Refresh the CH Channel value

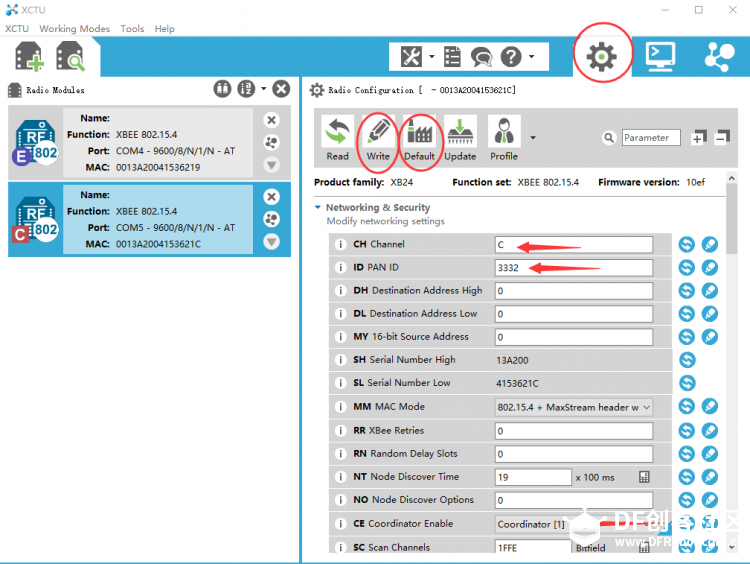point(687,244)
